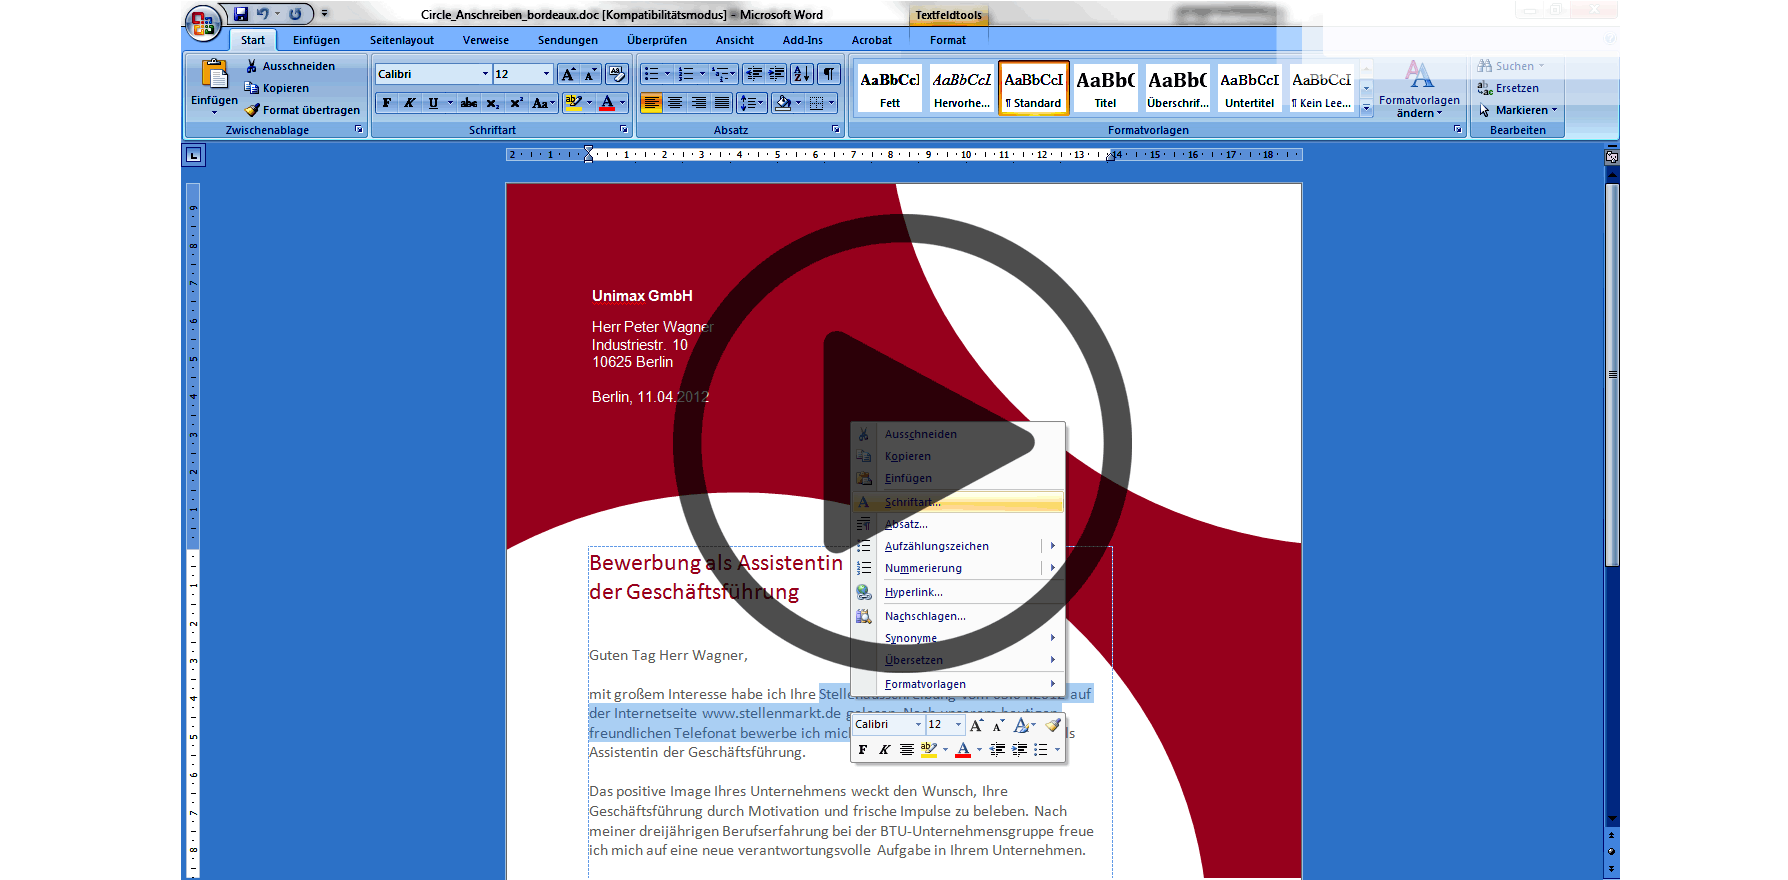Click the Office button logo

click(203, 22)
